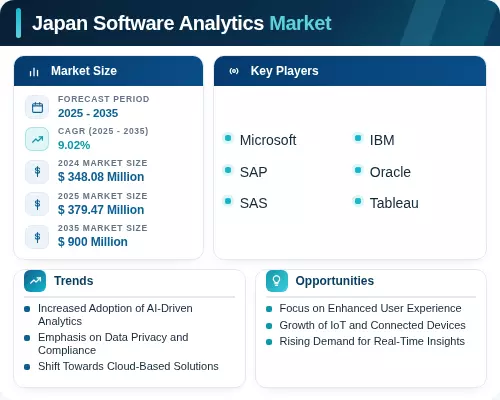This screenshot has width=500, height=400.
Task: Select SAP in key players
Action: [254, 172]
